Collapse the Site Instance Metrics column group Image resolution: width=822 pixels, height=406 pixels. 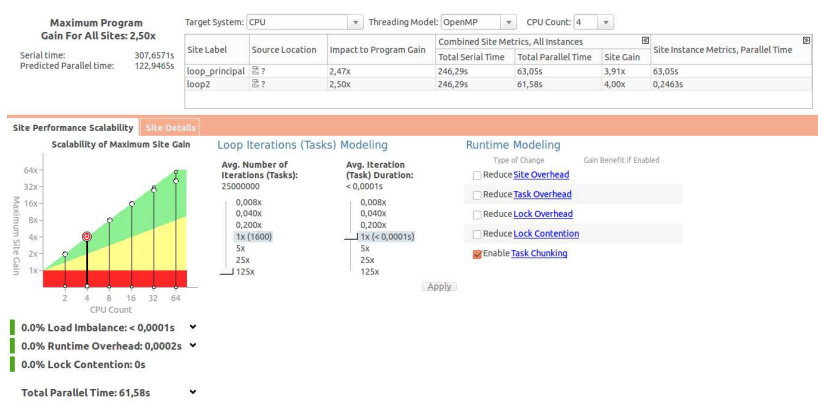[x=806, y=40]
